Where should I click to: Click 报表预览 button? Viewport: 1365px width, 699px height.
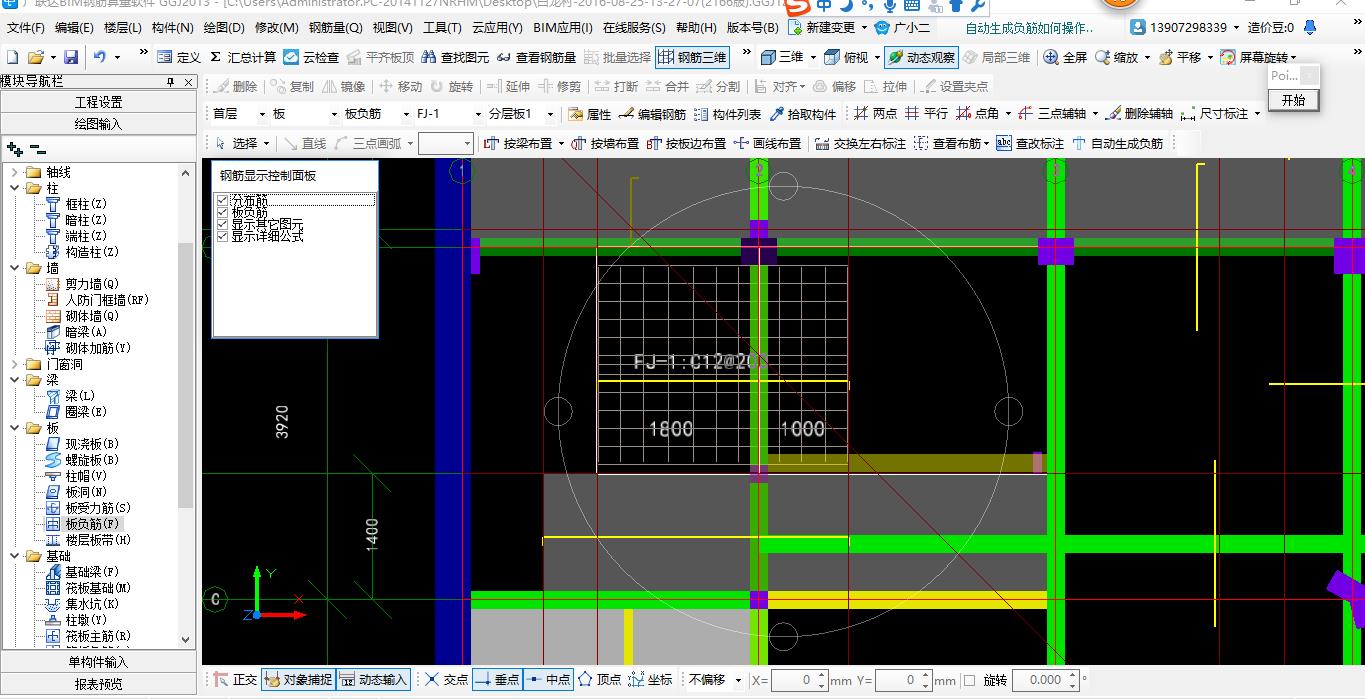(98, 685)
